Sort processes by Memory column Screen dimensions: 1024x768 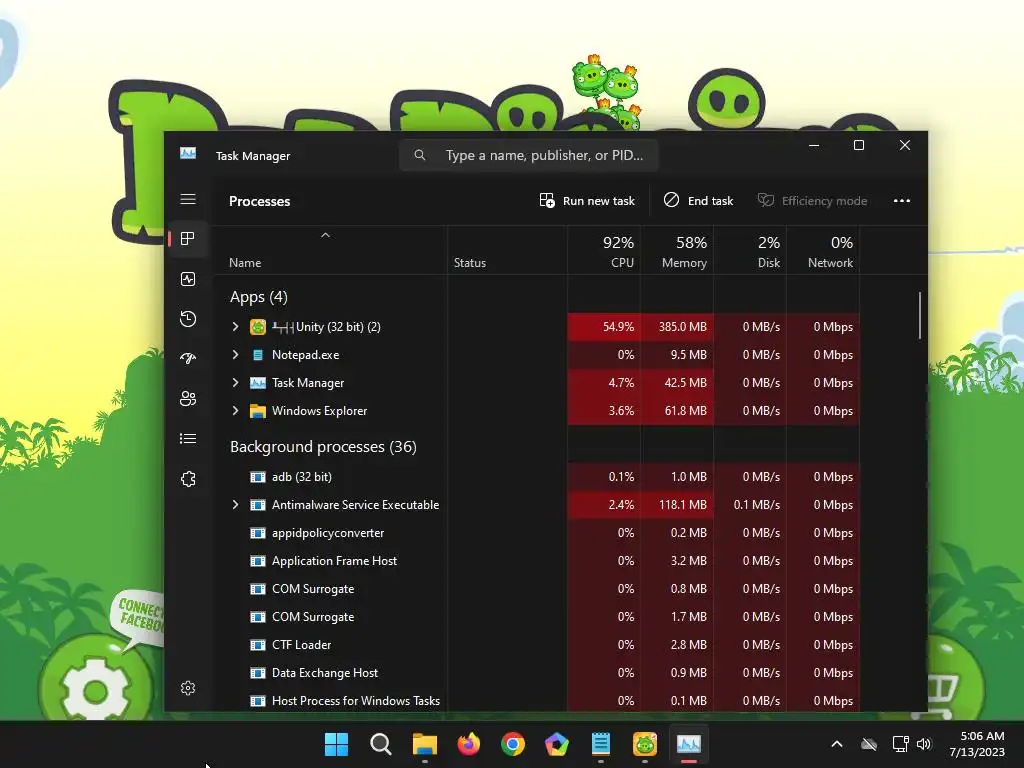677,251
